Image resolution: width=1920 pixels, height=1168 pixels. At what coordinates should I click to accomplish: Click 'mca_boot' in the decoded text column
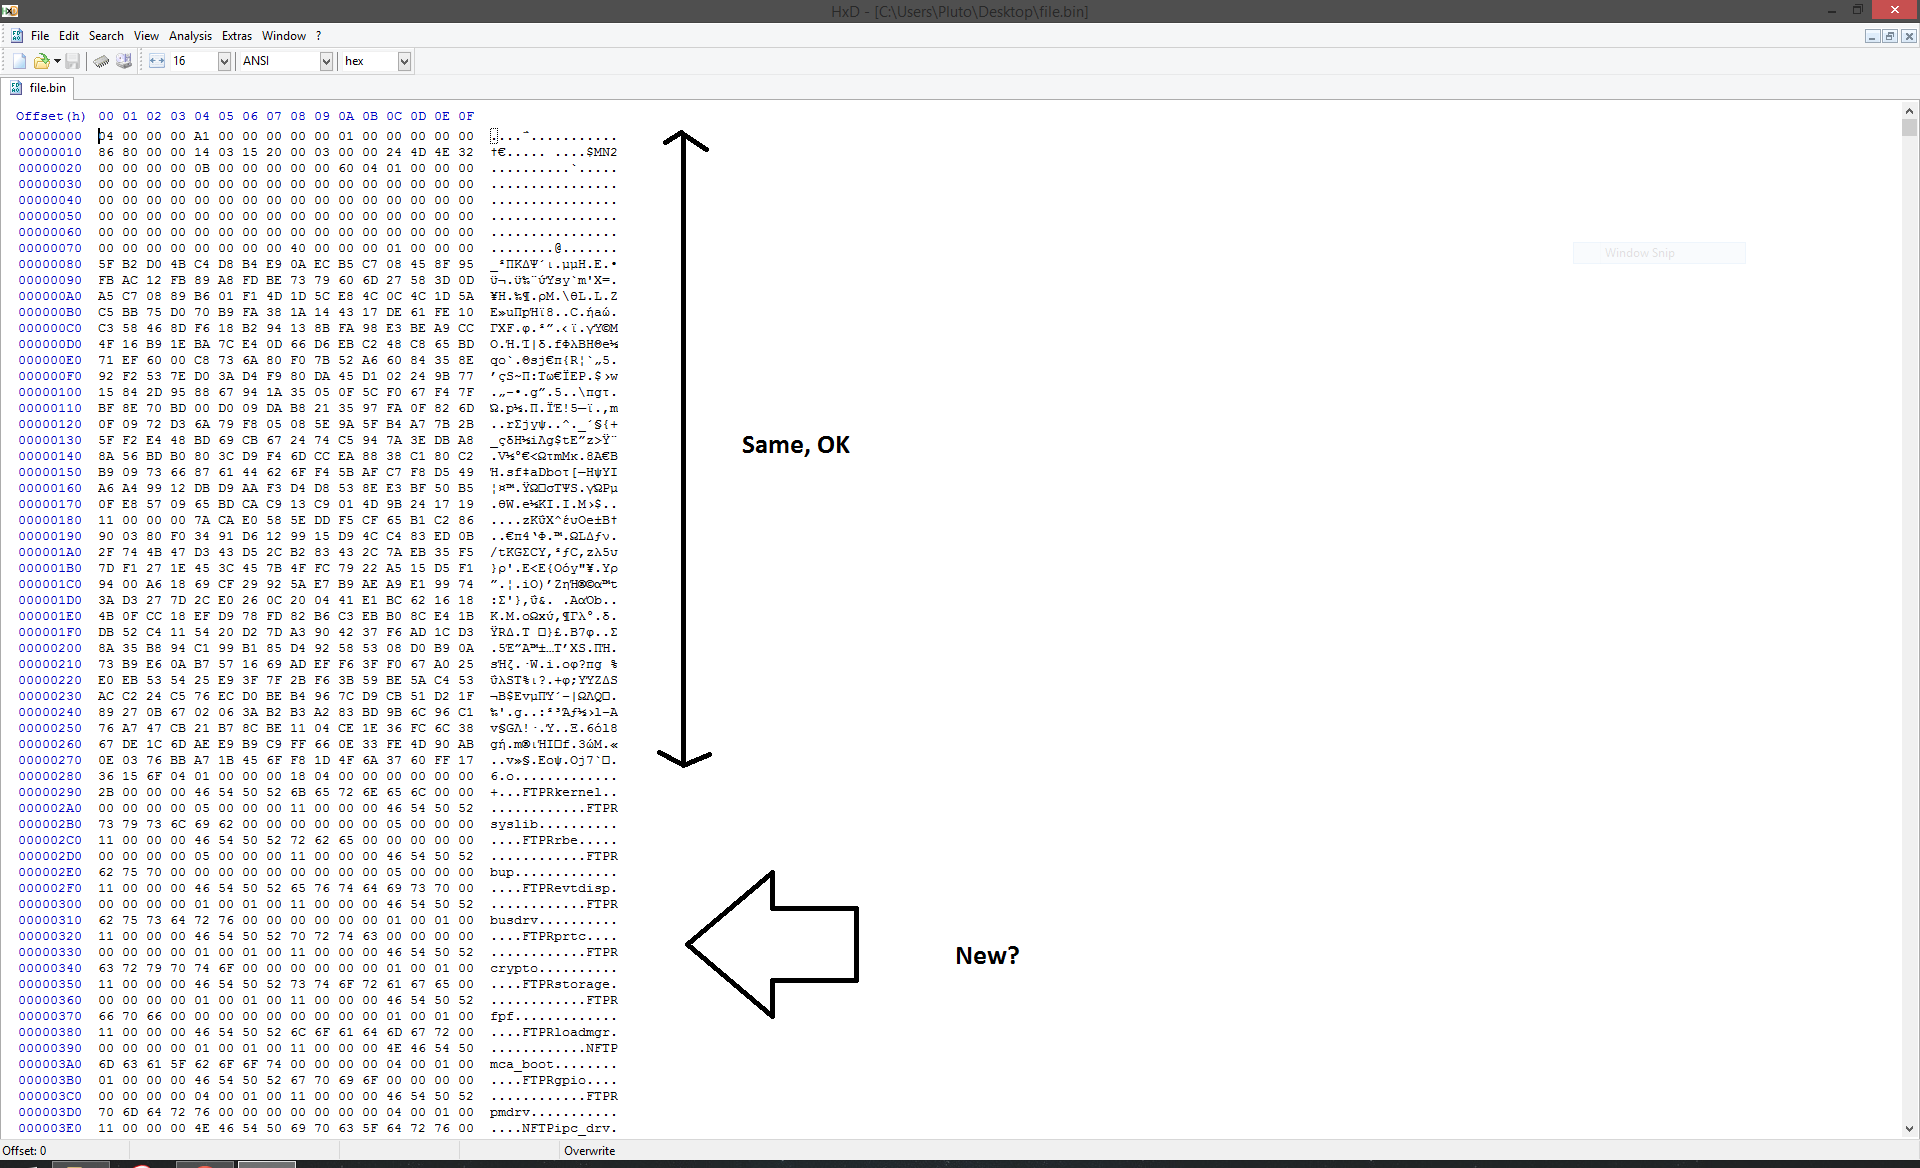[522, 1064]
